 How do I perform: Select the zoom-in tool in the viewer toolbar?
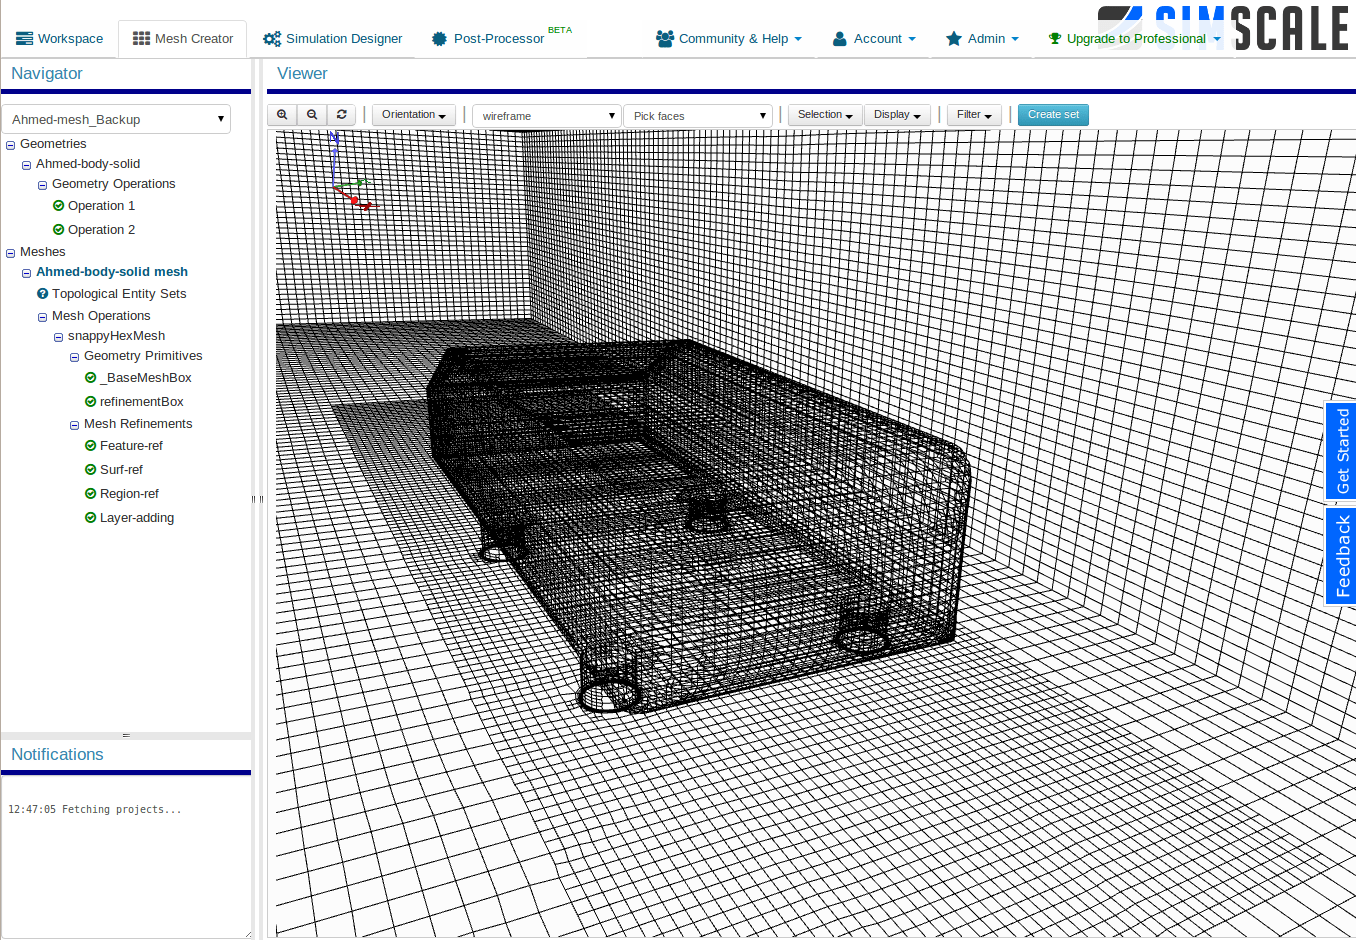(281, 114)
